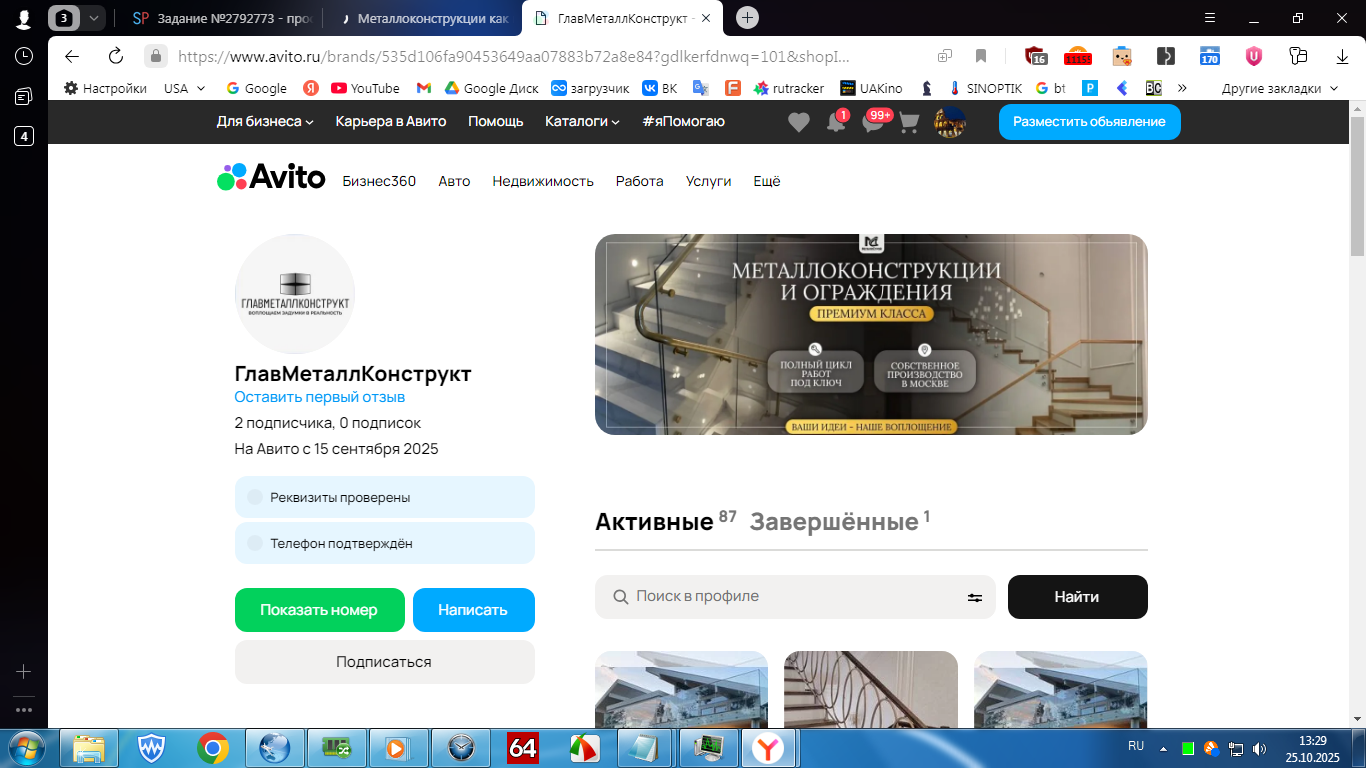Click the Показать номер button
Screen dimensions: 1366x768
click(320, 610)
